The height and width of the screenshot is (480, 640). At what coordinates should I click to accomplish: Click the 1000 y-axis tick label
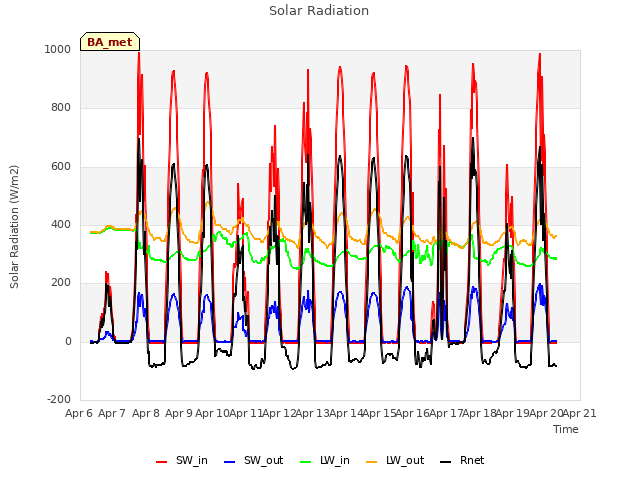click(58, 49)
